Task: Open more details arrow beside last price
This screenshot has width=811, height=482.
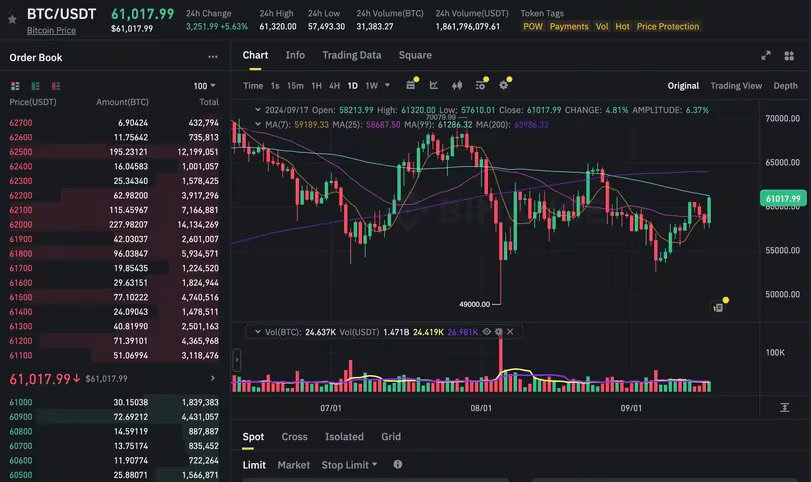Action: click(x=213, y=379)
